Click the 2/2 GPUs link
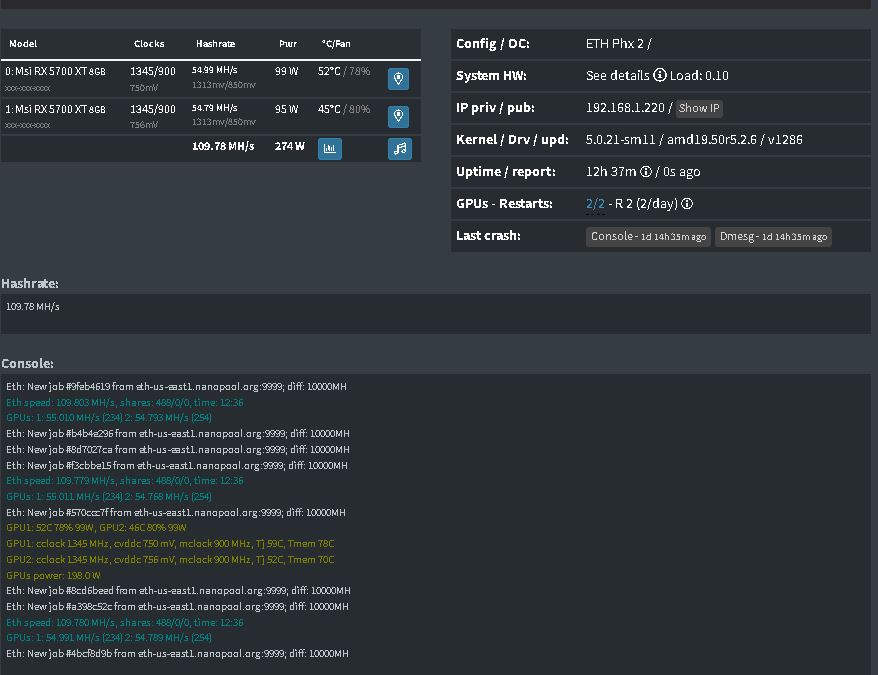 (x=595, y=203)
